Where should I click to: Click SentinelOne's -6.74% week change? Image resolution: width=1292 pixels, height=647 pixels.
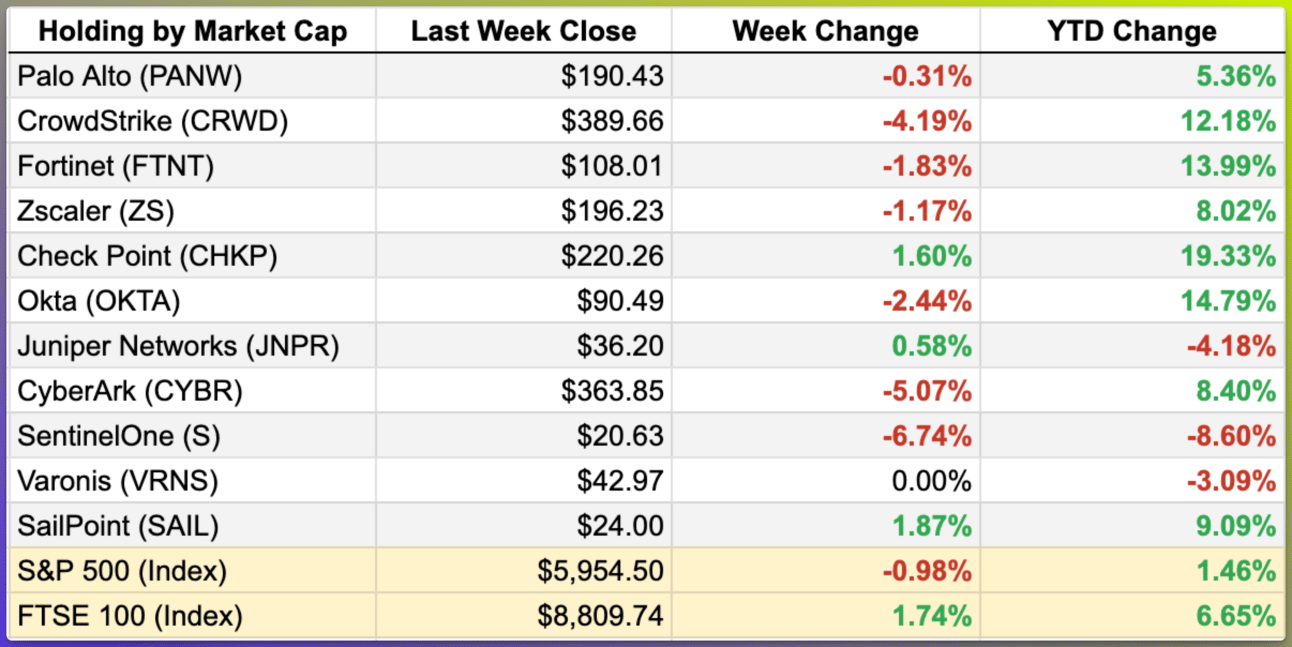pyautogui.click(x=927, y=436)
